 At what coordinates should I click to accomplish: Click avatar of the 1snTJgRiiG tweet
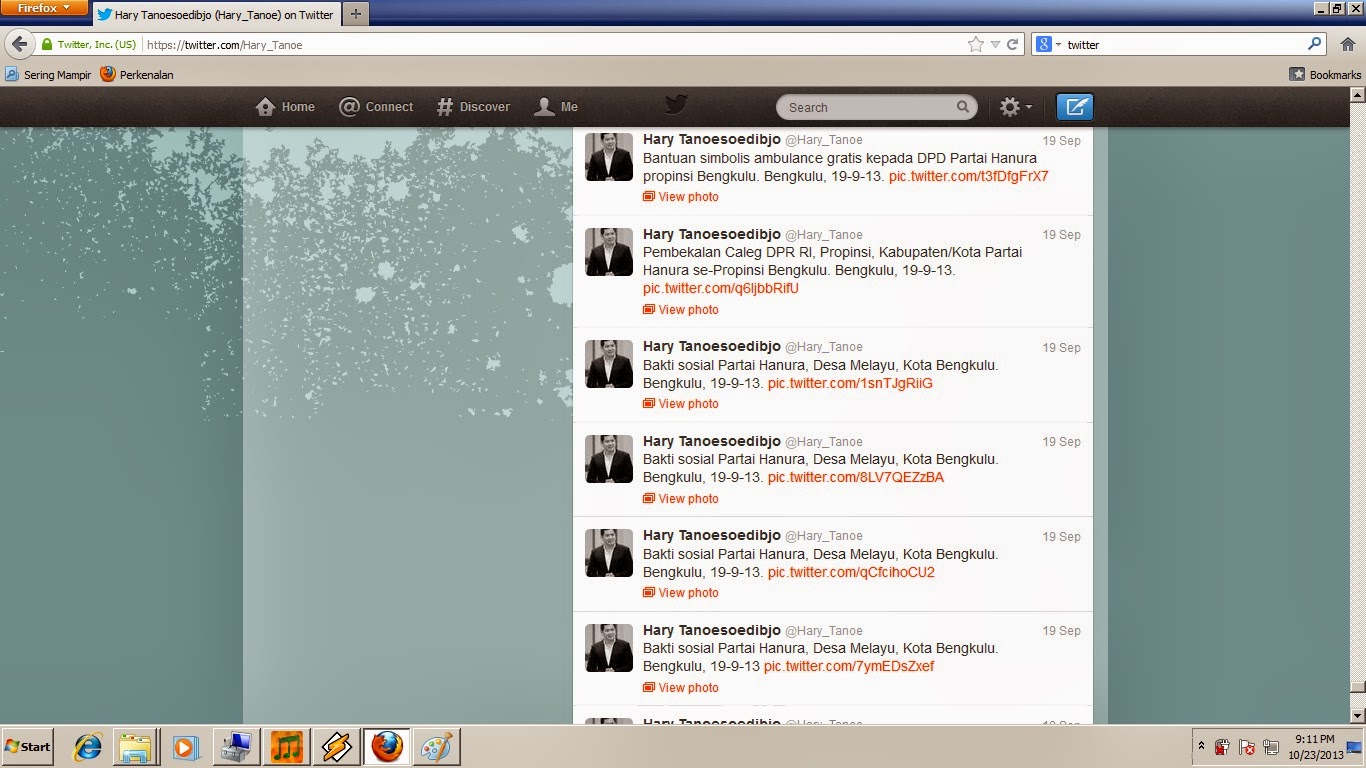click(x=609, y=364)
